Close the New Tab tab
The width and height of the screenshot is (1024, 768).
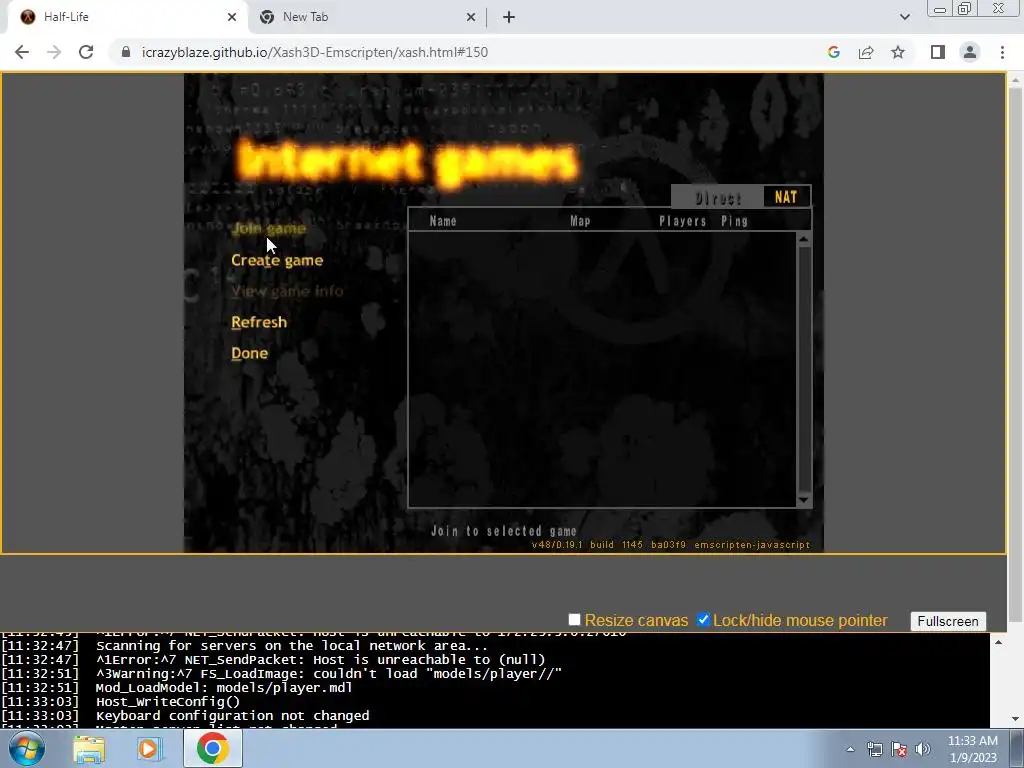pyautogui.click(x=471, y=17)
